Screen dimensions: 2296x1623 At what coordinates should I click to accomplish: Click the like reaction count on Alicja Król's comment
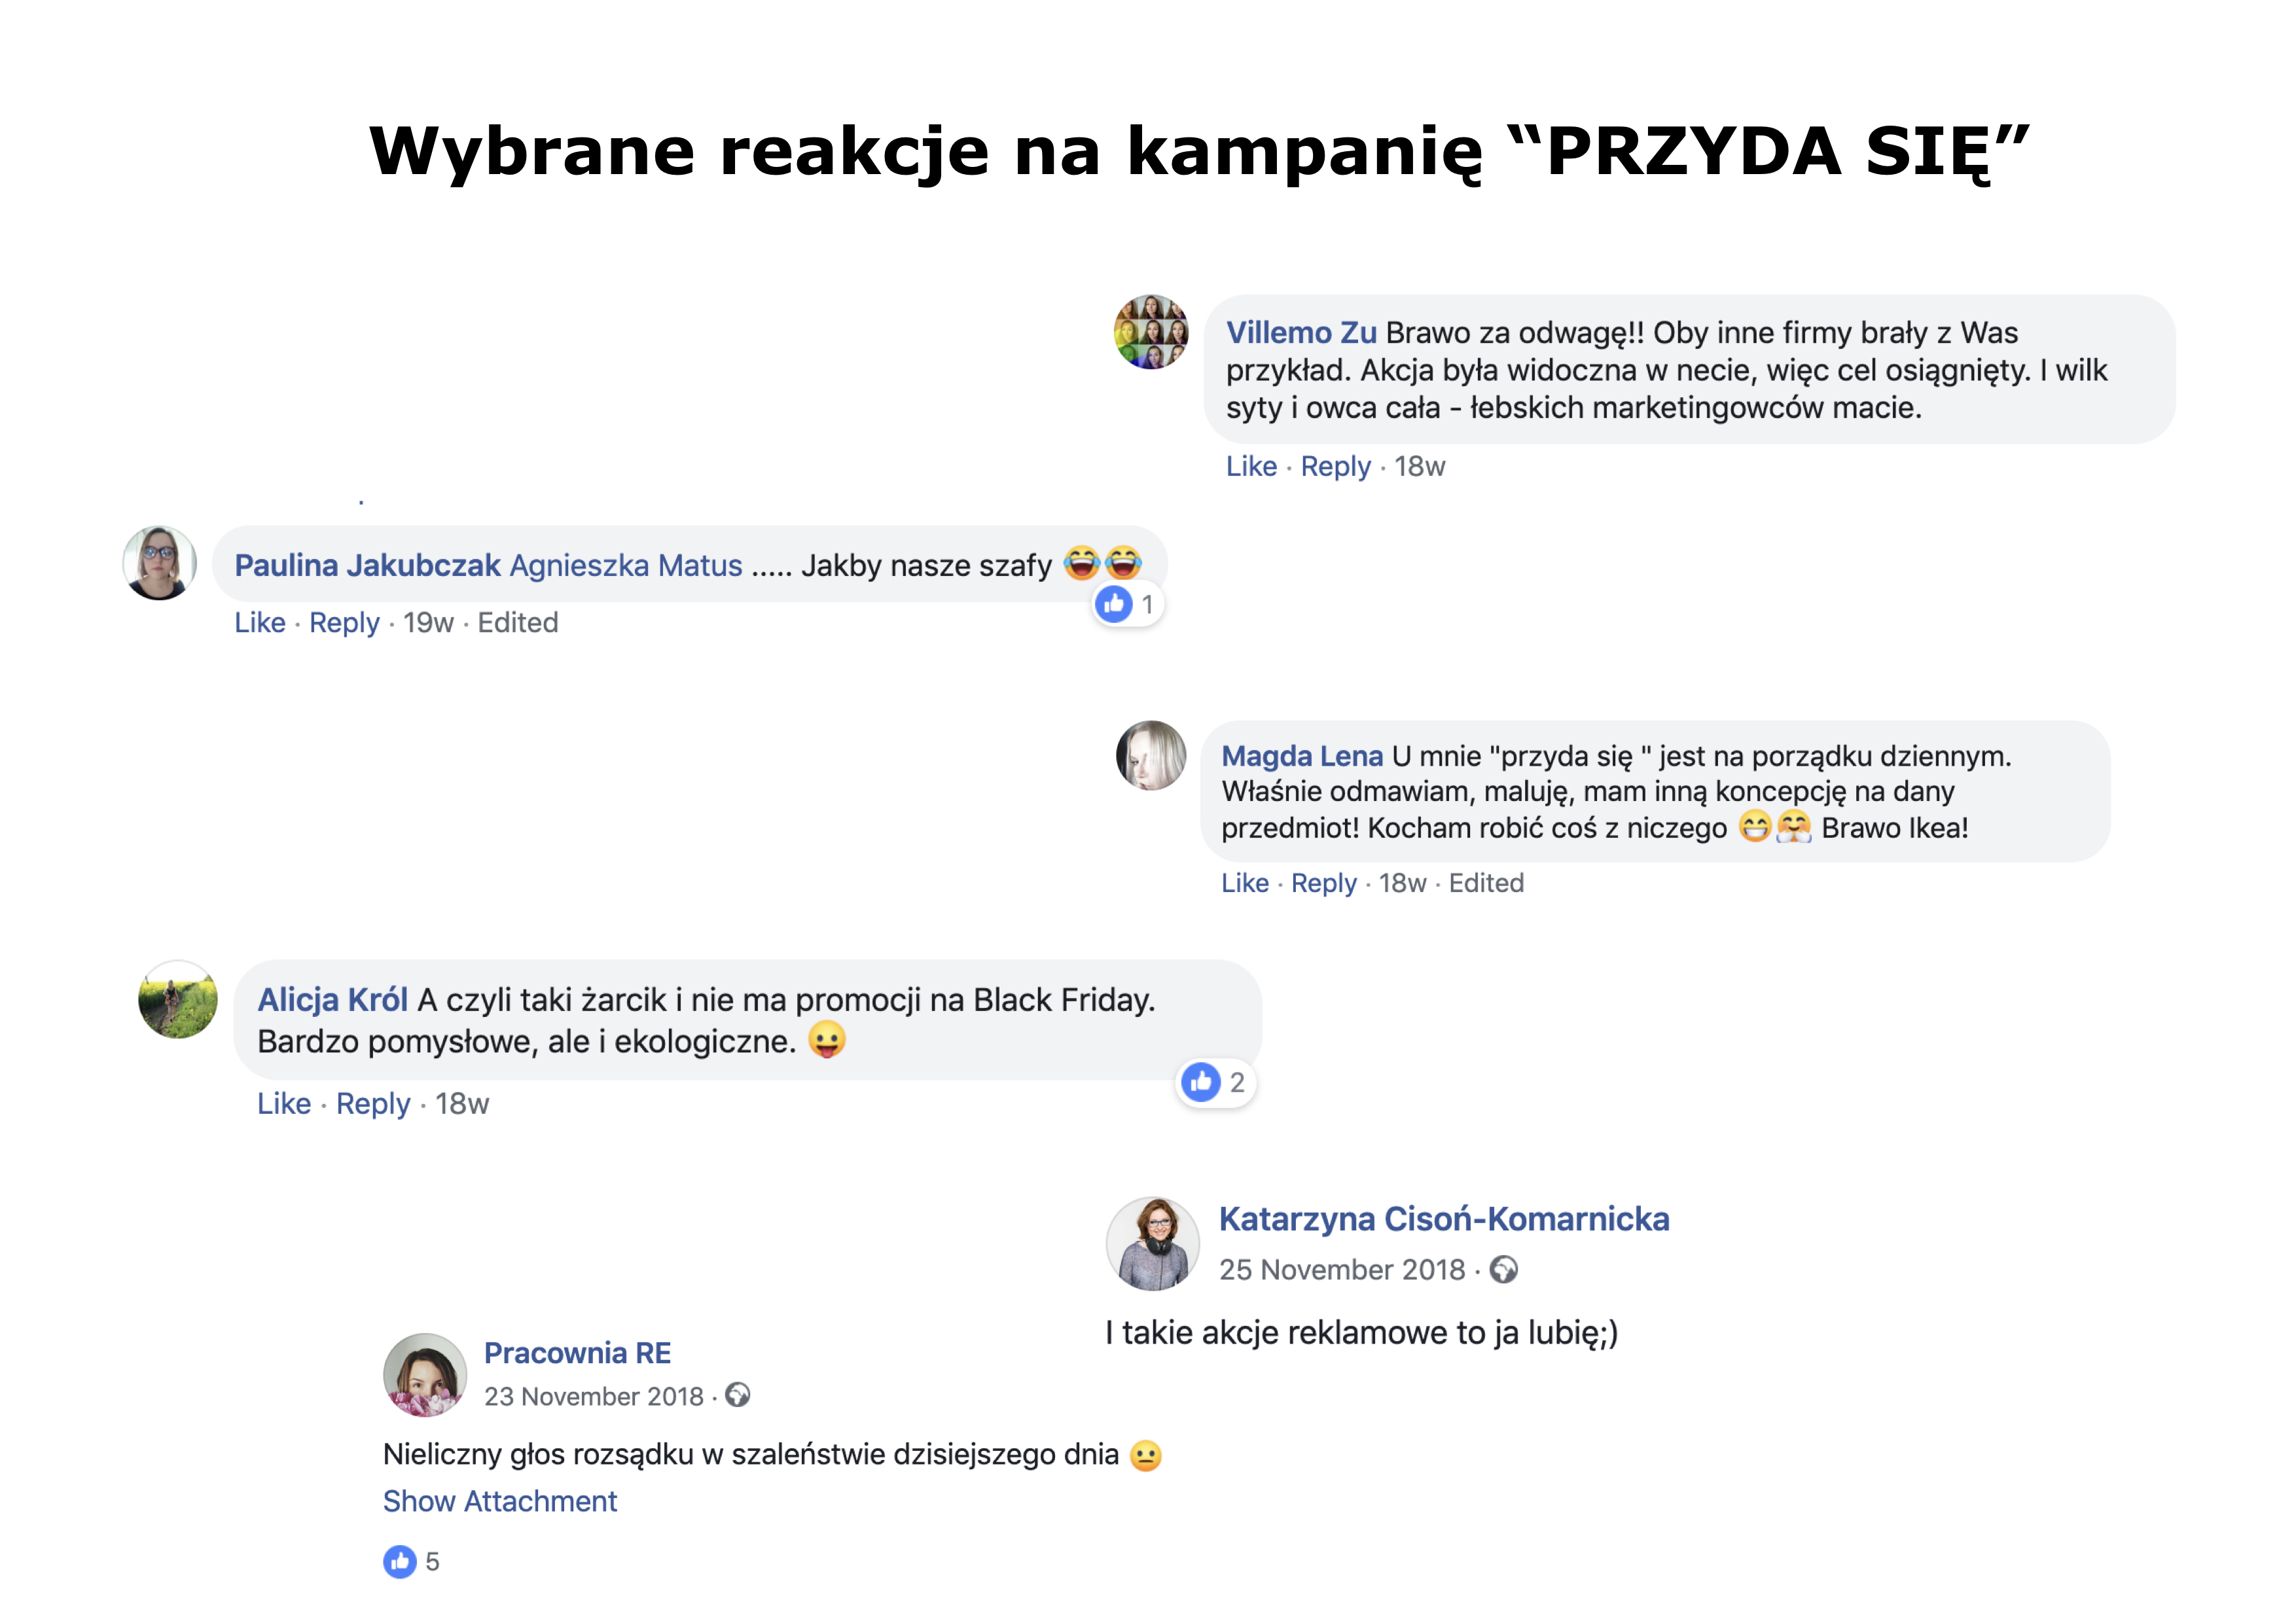point(1237,1082)
